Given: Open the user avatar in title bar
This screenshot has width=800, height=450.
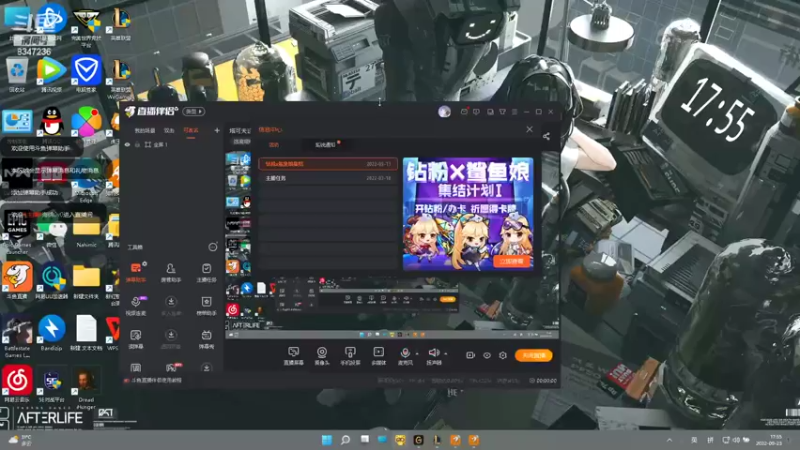Looking at the screenshot, I should click(444, 112).
